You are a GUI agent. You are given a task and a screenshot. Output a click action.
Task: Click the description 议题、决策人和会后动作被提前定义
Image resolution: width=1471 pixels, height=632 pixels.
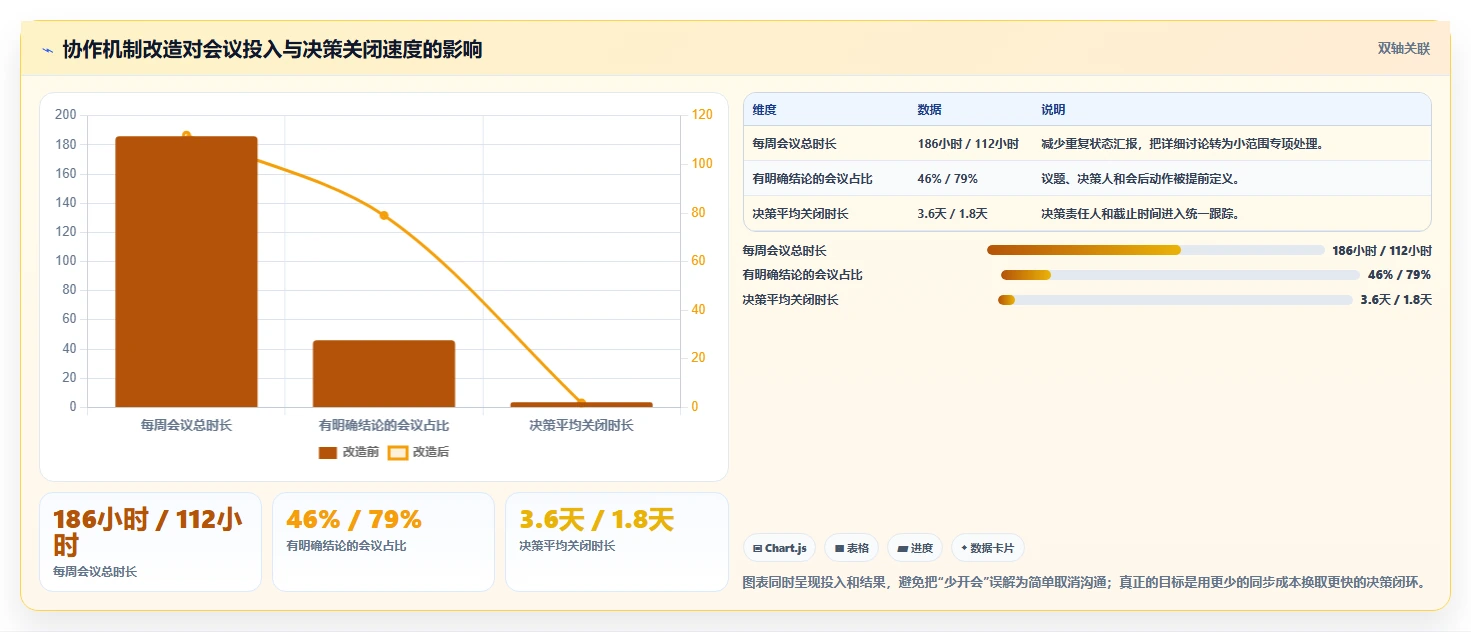click(x=1141, y=179)
